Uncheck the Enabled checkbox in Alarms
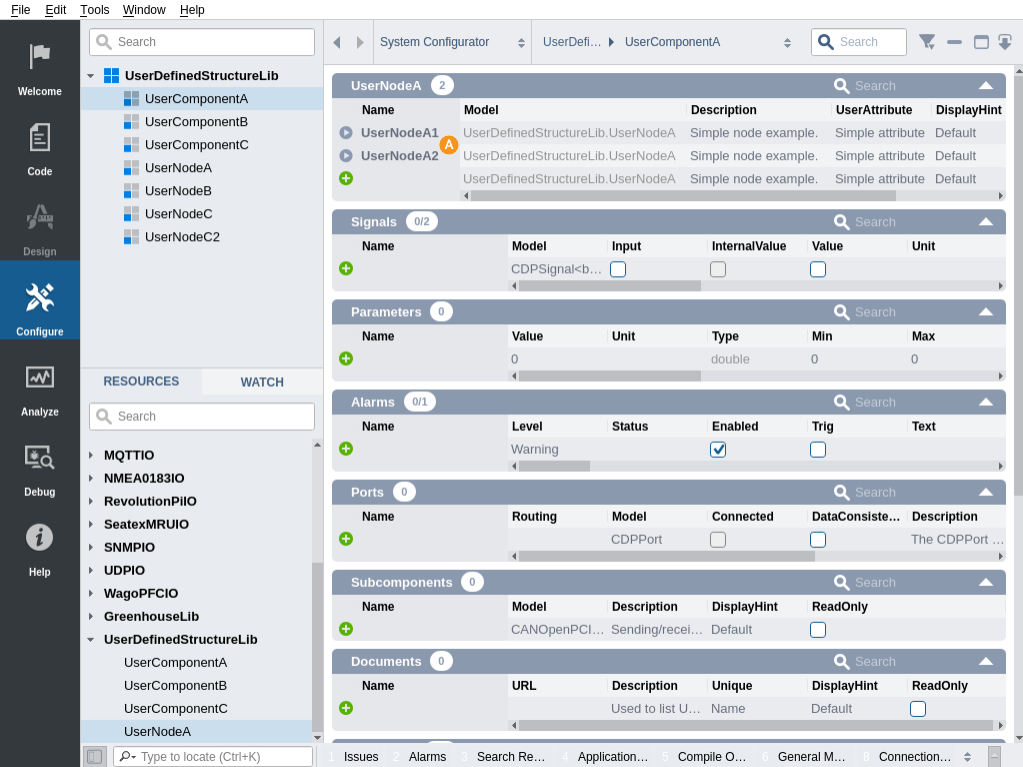This screenshot has width=1023, height=767. pyautogui.click(x=718, y=449)
